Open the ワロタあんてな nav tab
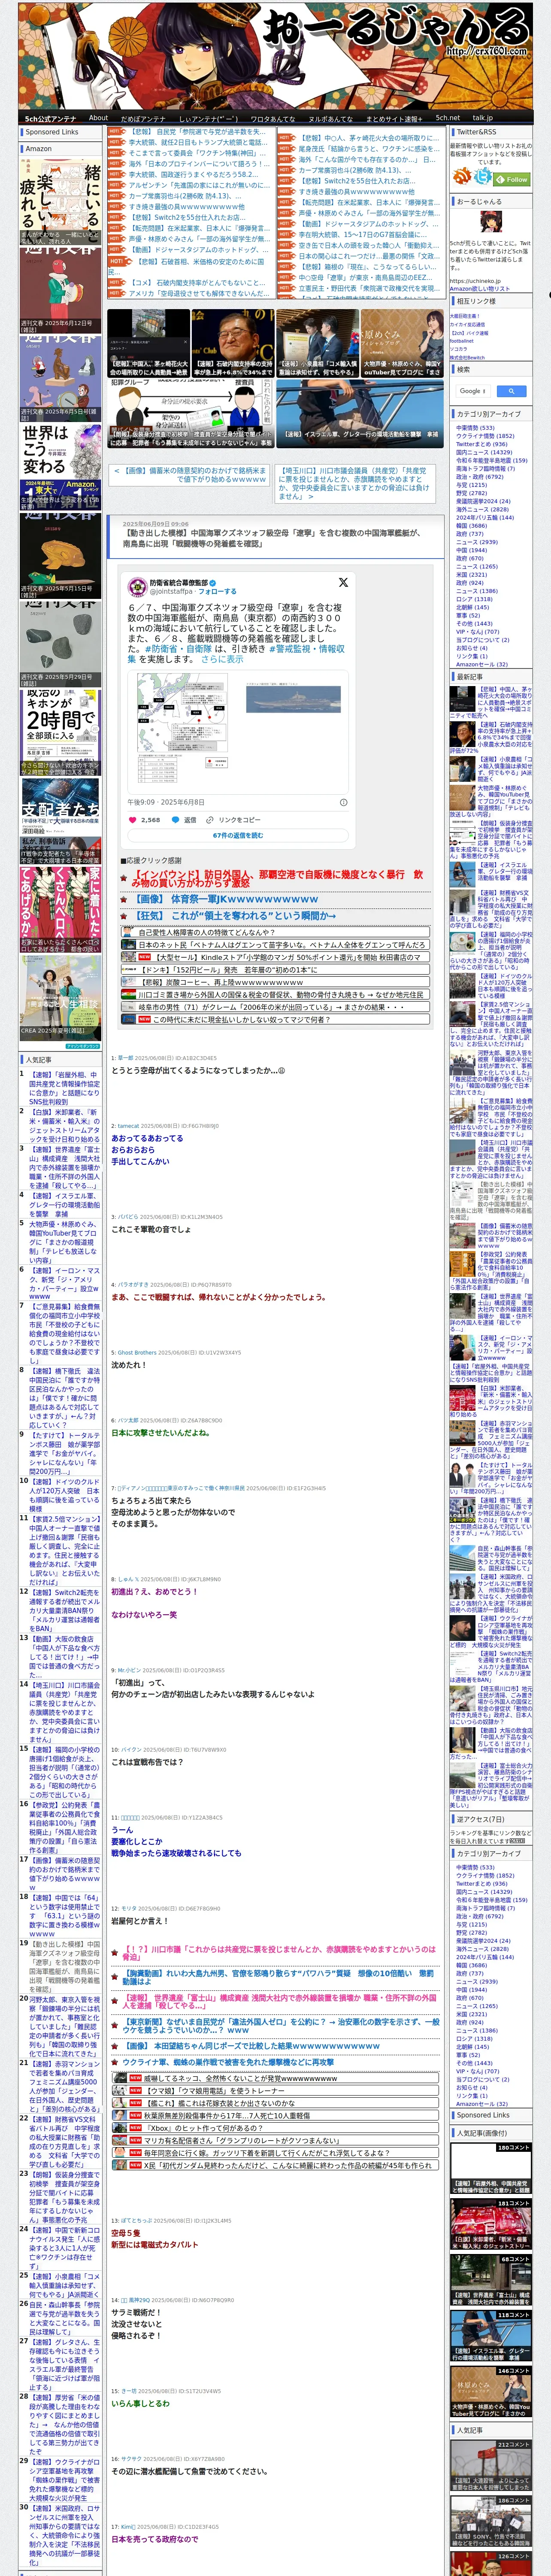The height and width of the screenshot is (2576, 551). click(x=272, y=118)
